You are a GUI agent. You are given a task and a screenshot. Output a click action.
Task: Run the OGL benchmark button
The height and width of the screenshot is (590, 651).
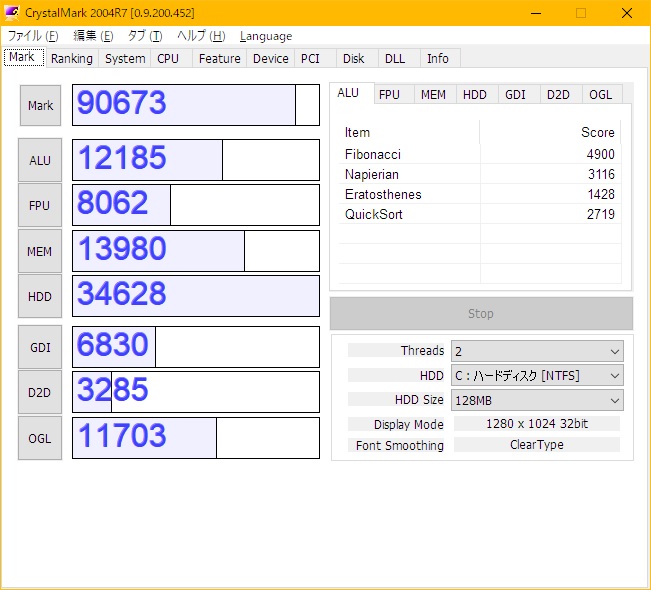coord(40,438)
